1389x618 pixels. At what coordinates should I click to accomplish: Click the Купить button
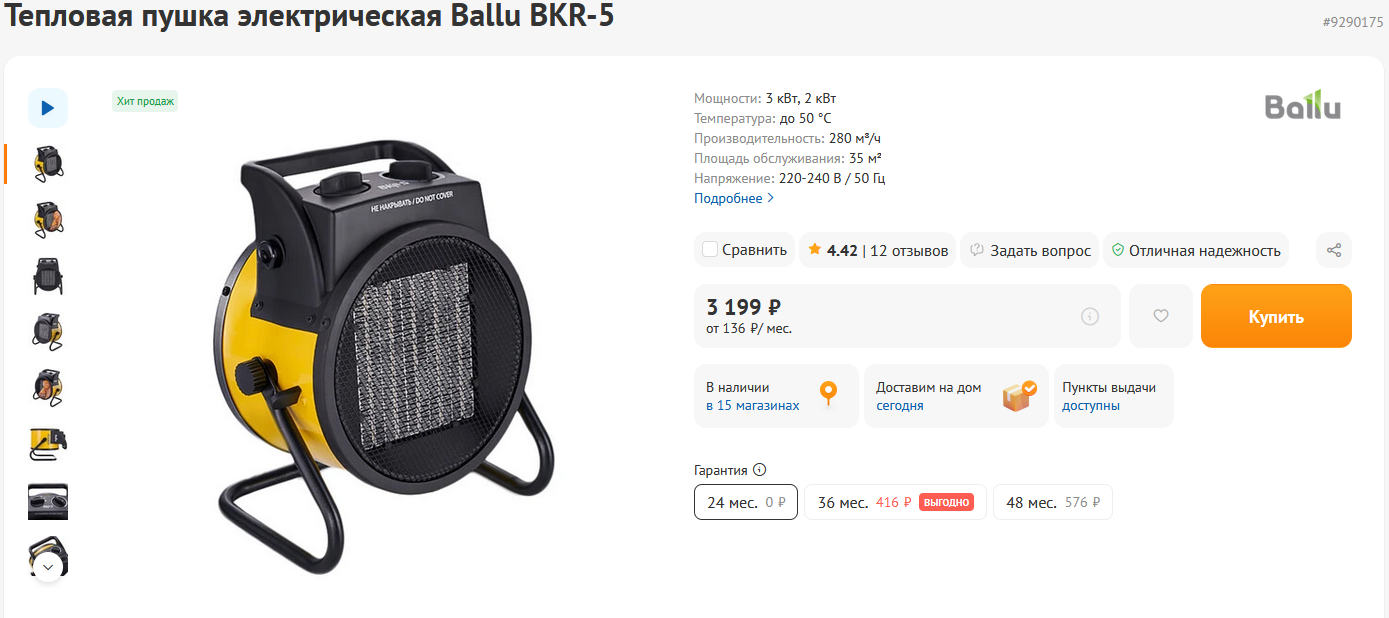coord(1276,316)
